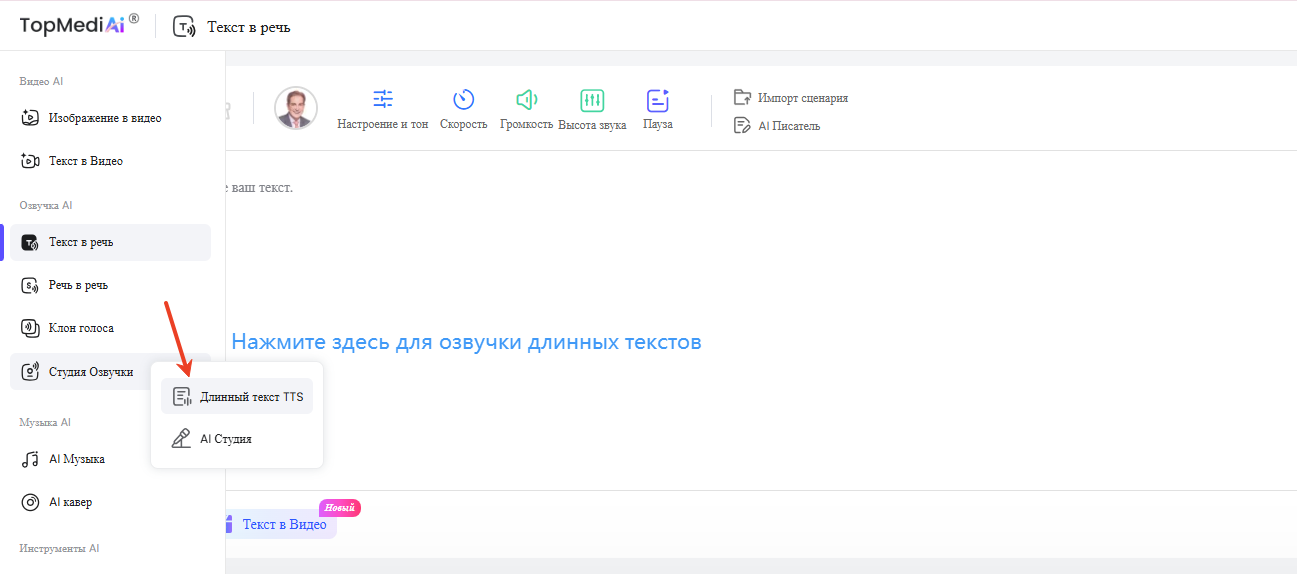Click the AI Писатель pen icon

(x=742, y=125)
